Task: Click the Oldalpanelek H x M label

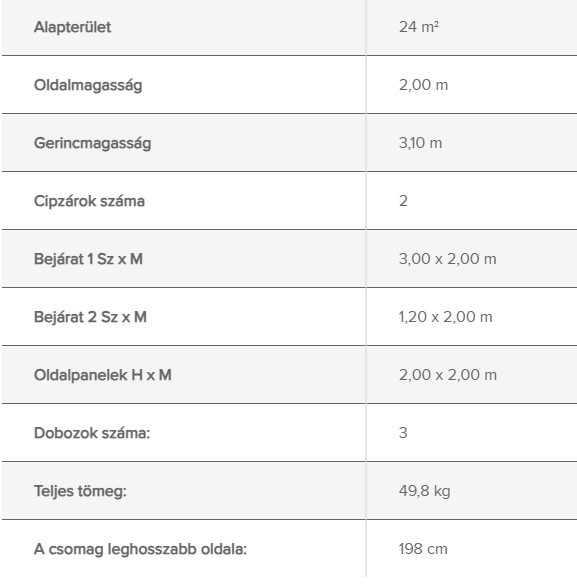Action: [103, 375]
